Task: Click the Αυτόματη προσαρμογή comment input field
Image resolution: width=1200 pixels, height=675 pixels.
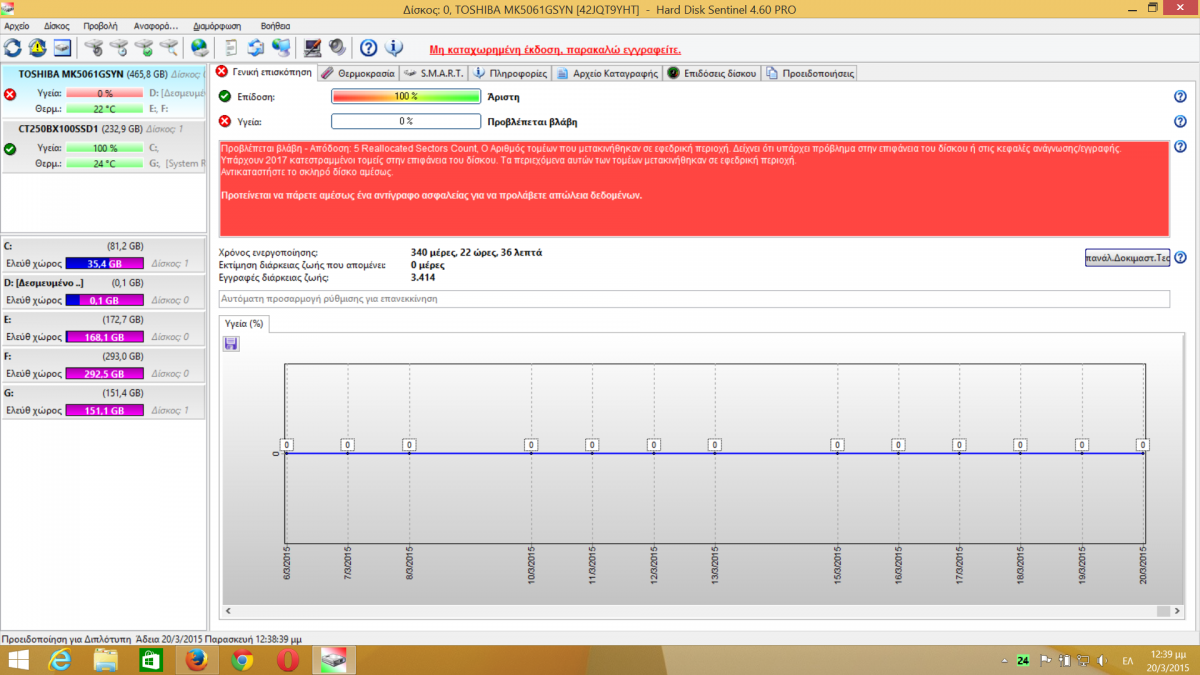Action: click(x=694, y=299)
